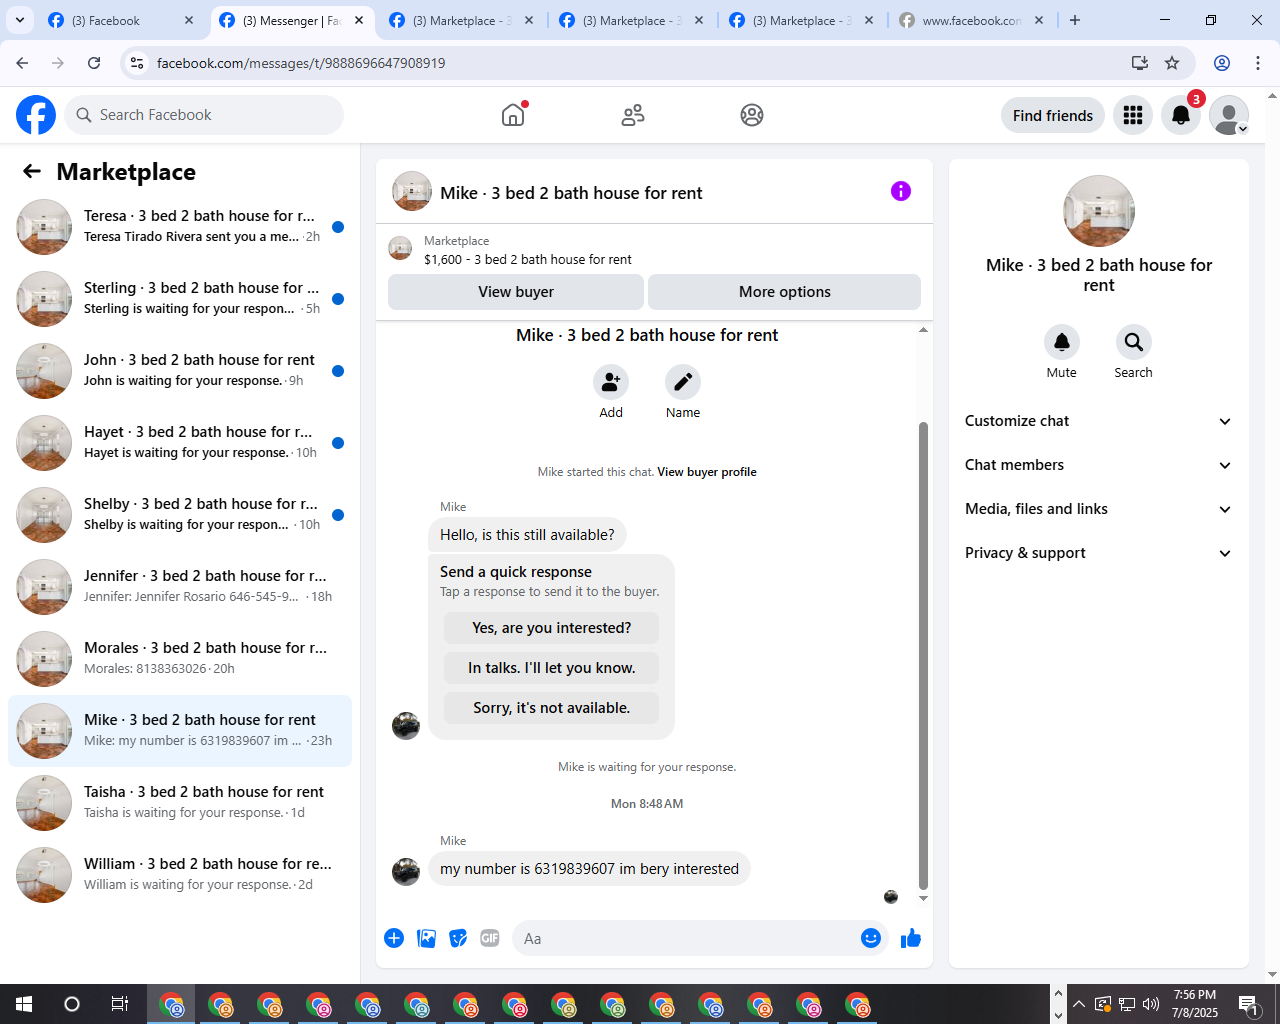Click the listing photo in the right panel
The image size is (1280, 1024).
click(x=1099, y=211)
